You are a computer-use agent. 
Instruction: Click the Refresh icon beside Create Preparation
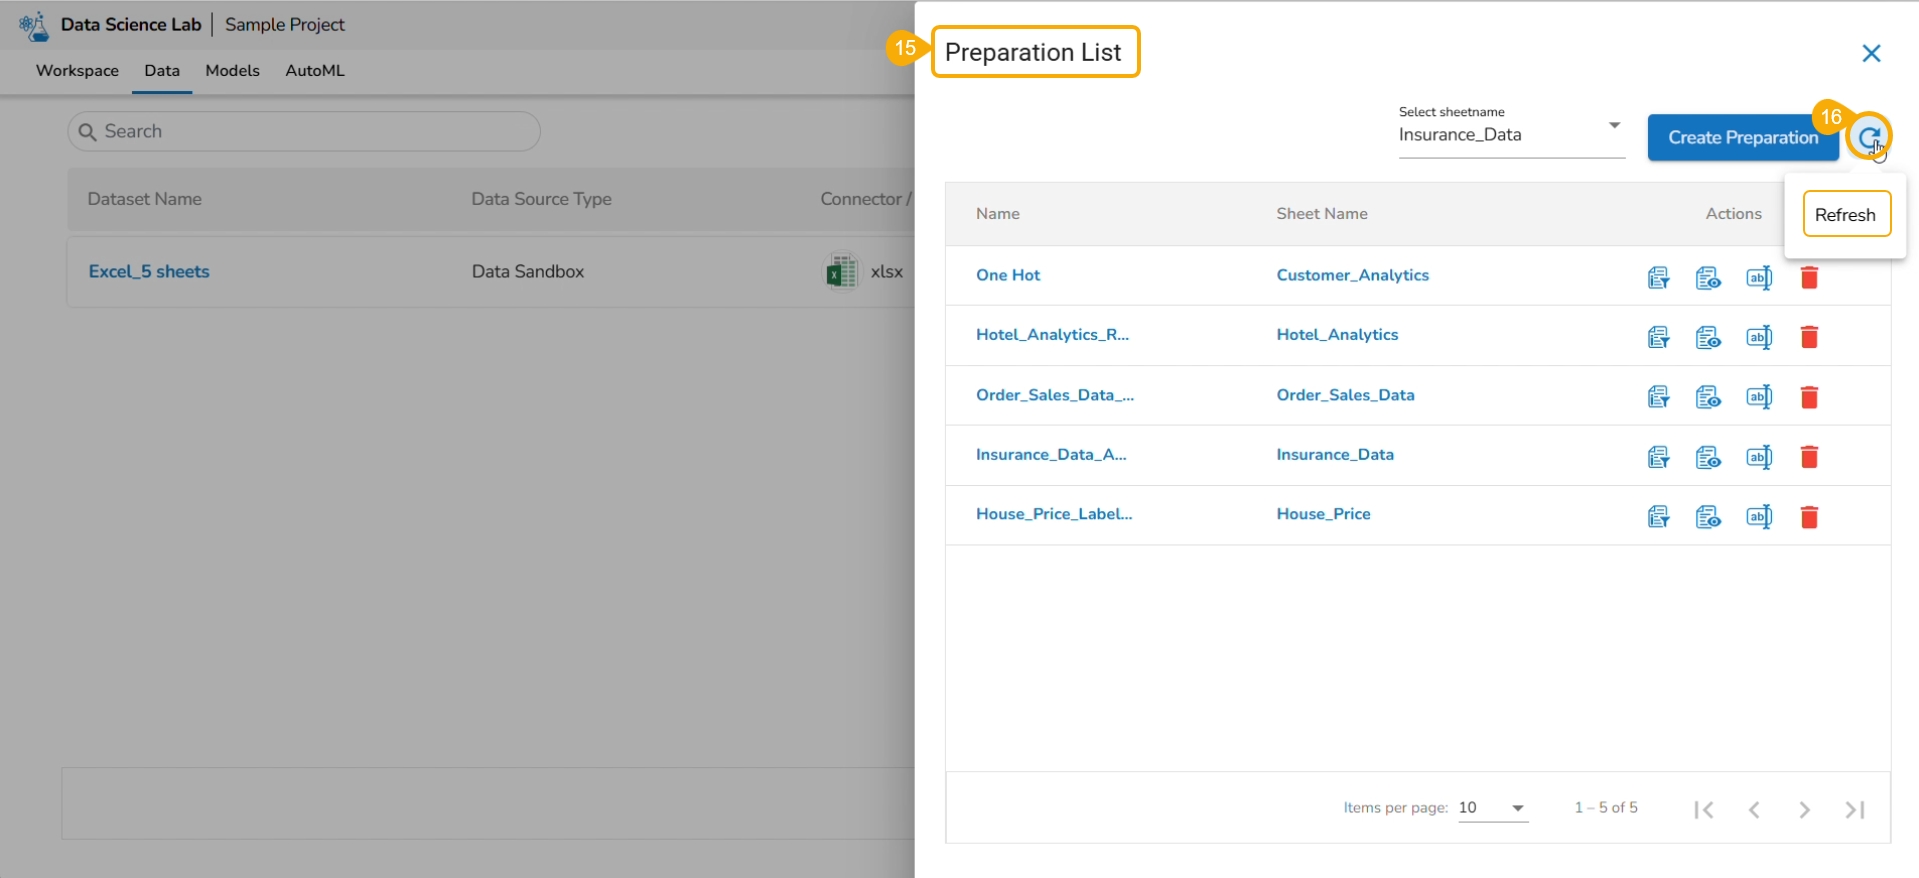(x=1868, y=137)
